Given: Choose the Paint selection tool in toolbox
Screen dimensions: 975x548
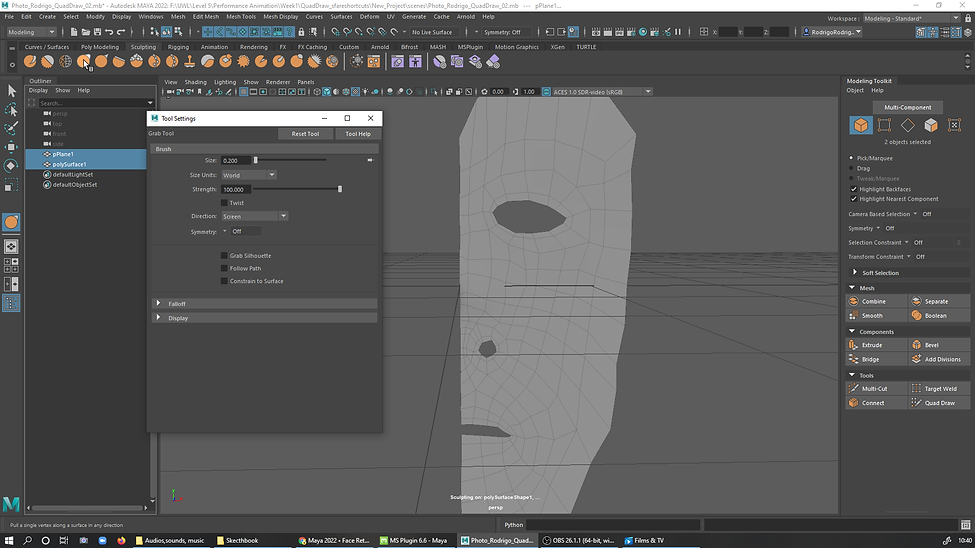Looking at the screenshot, I should coord(11,128).
